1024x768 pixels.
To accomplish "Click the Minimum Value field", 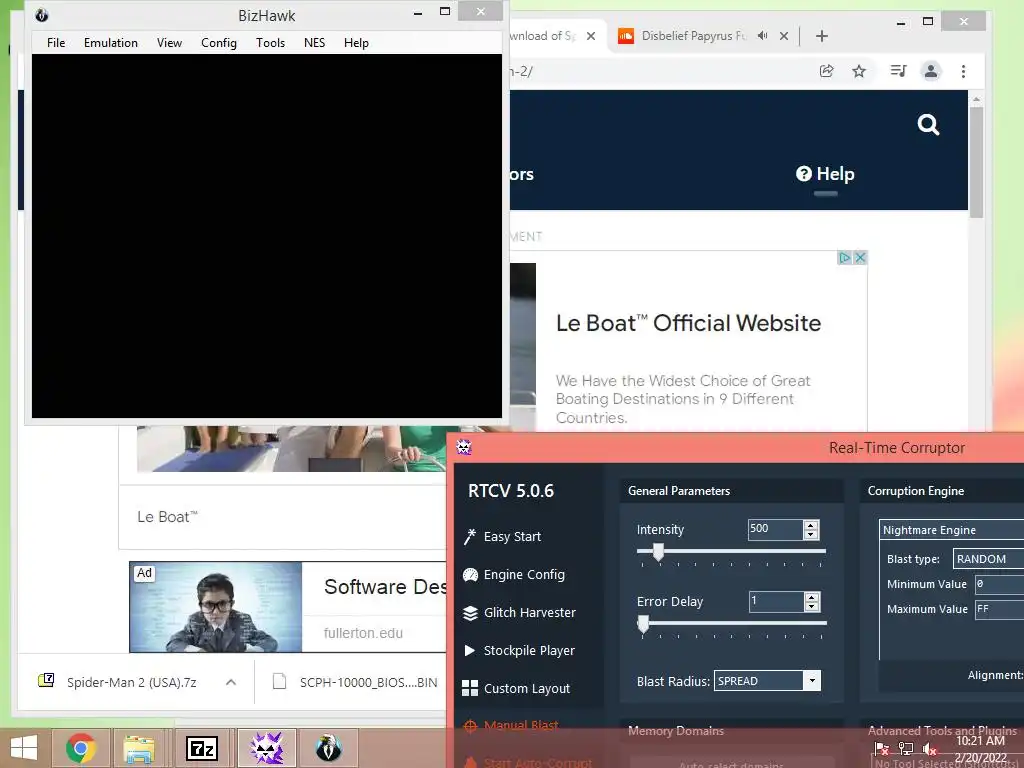I will [x=999, y=584].
